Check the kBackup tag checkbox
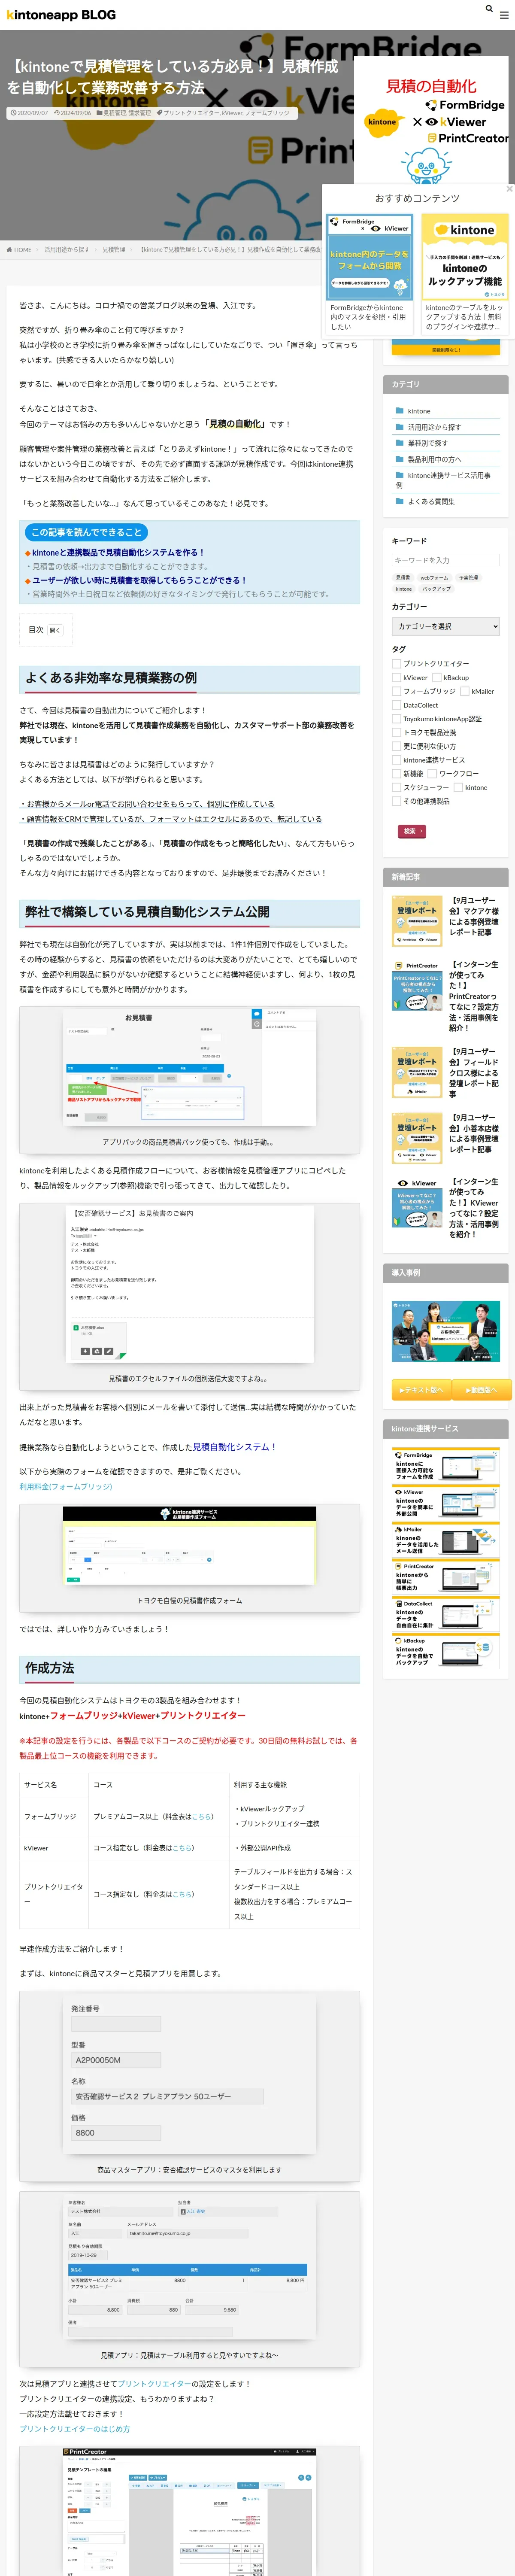The image size is (515, 2576). coord(437,678)
